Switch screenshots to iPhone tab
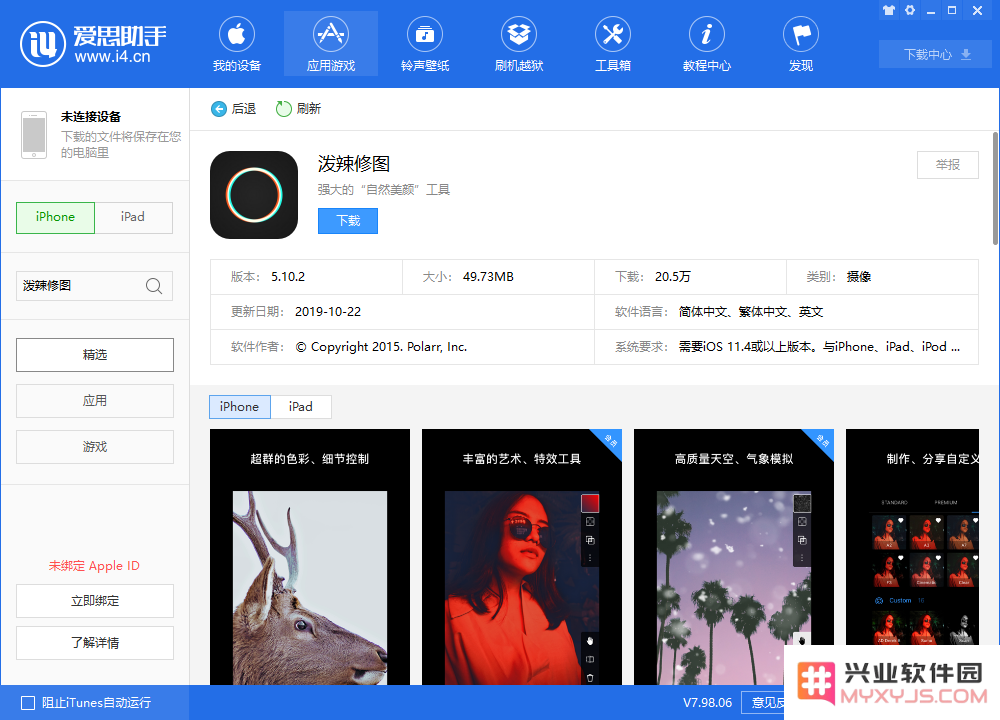Screen dimensions: 1000x720 tap(240, 407)
